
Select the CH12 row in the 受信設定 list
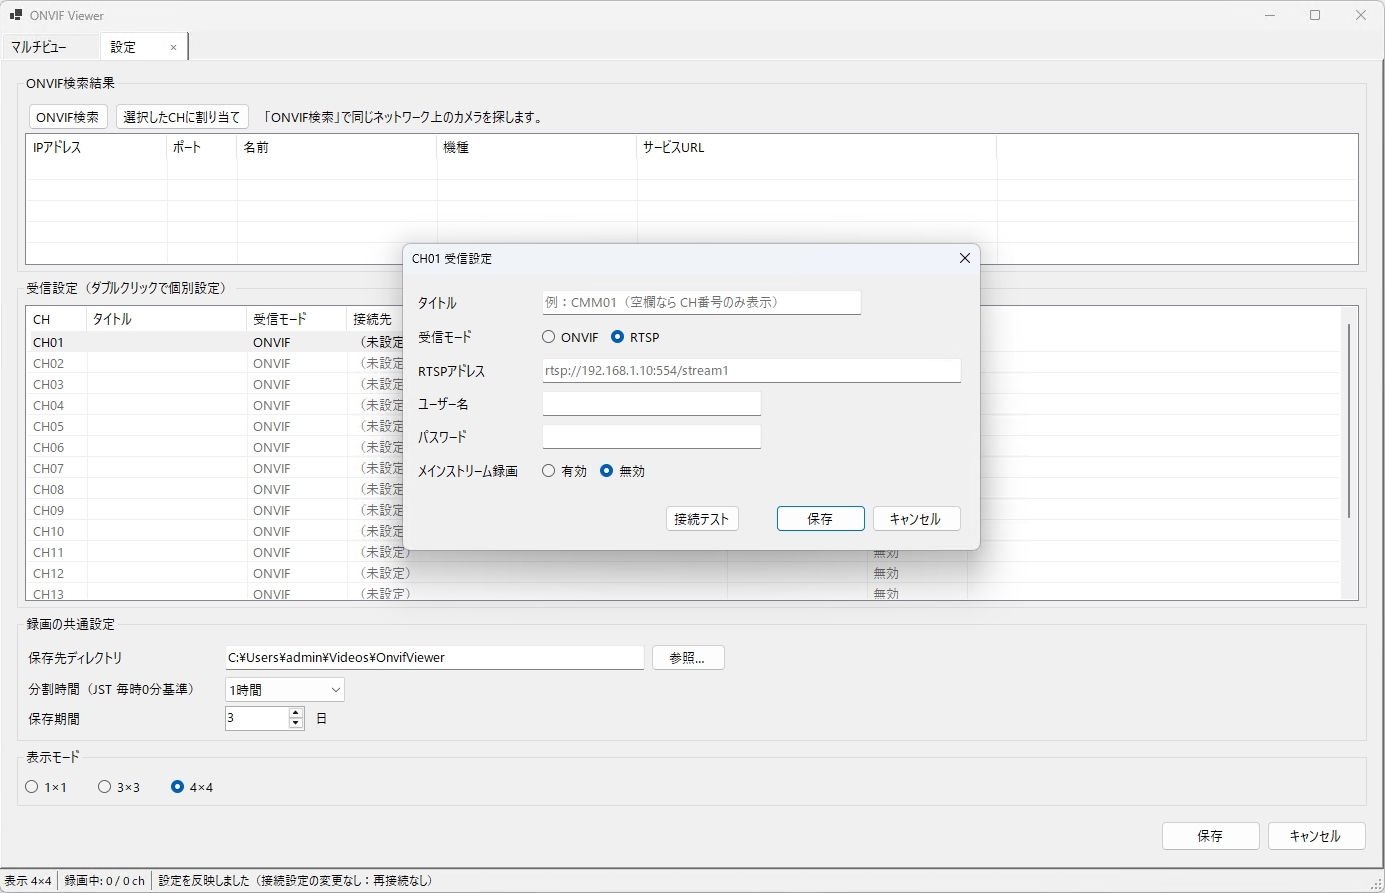tap(683, 573)
